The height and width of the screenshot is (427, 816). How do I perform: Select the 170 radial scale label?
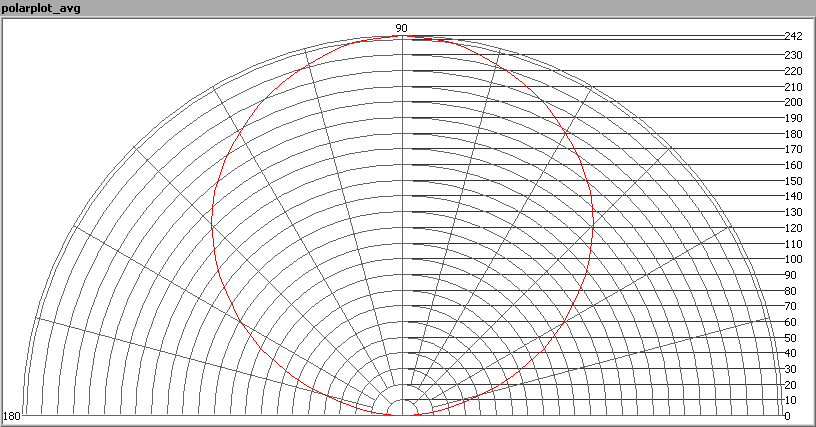tap(792, 149)
